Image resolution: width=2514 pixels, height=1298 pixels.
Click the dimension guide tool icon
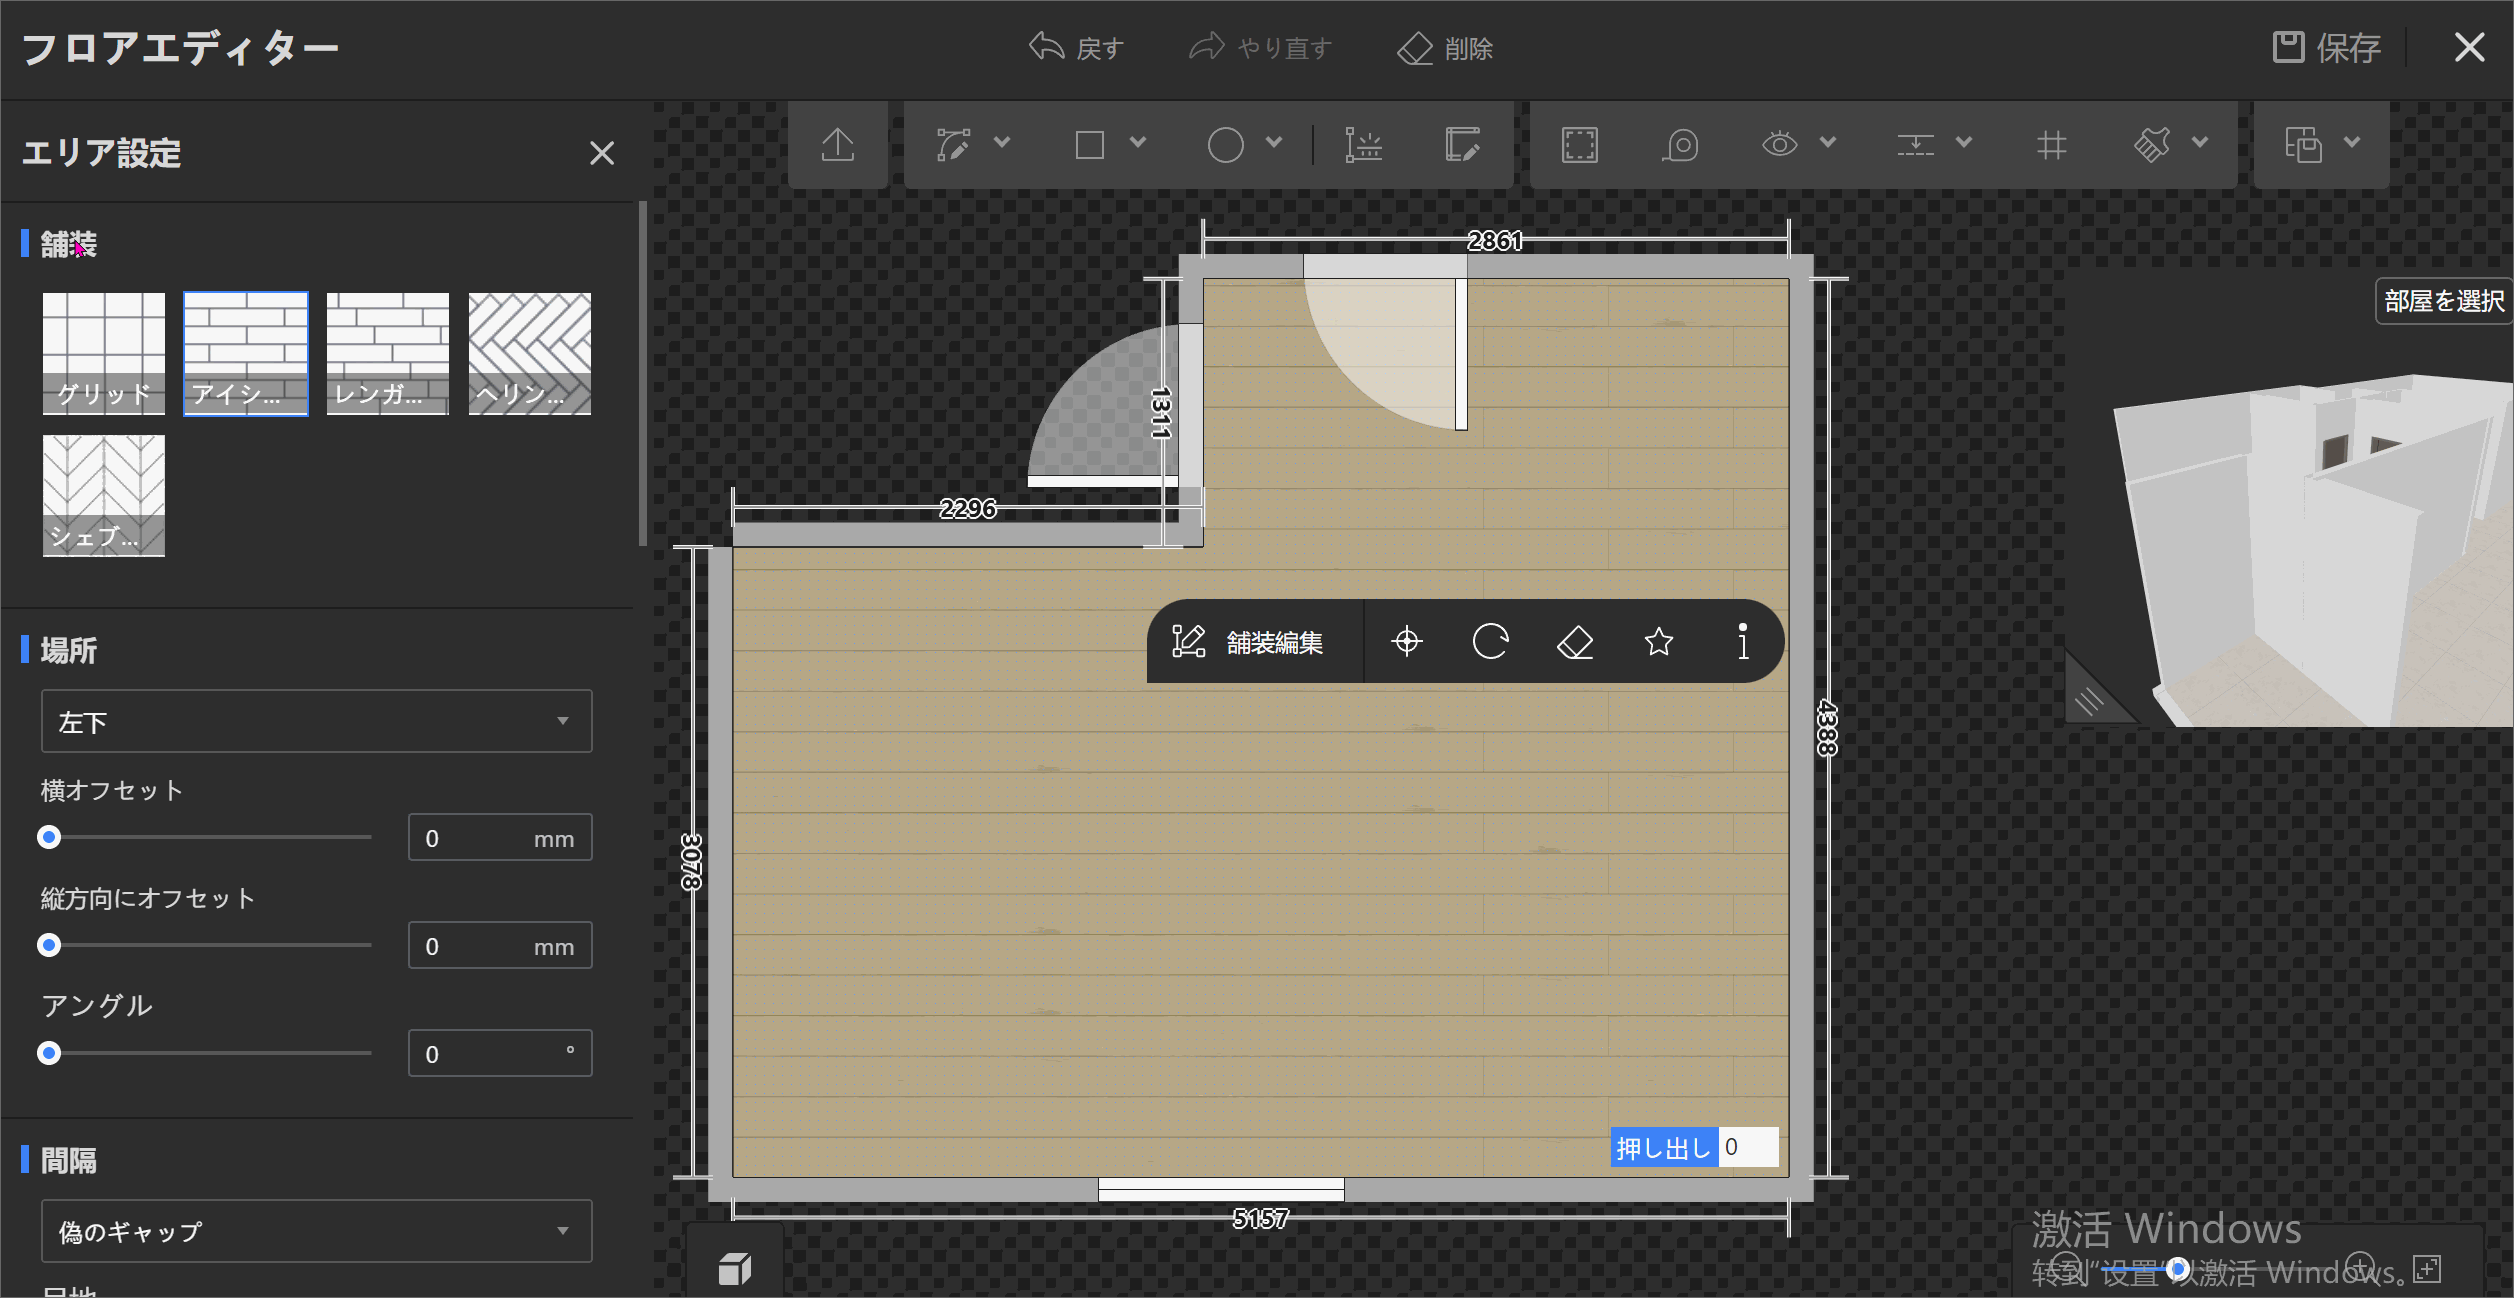(1363, 145)
